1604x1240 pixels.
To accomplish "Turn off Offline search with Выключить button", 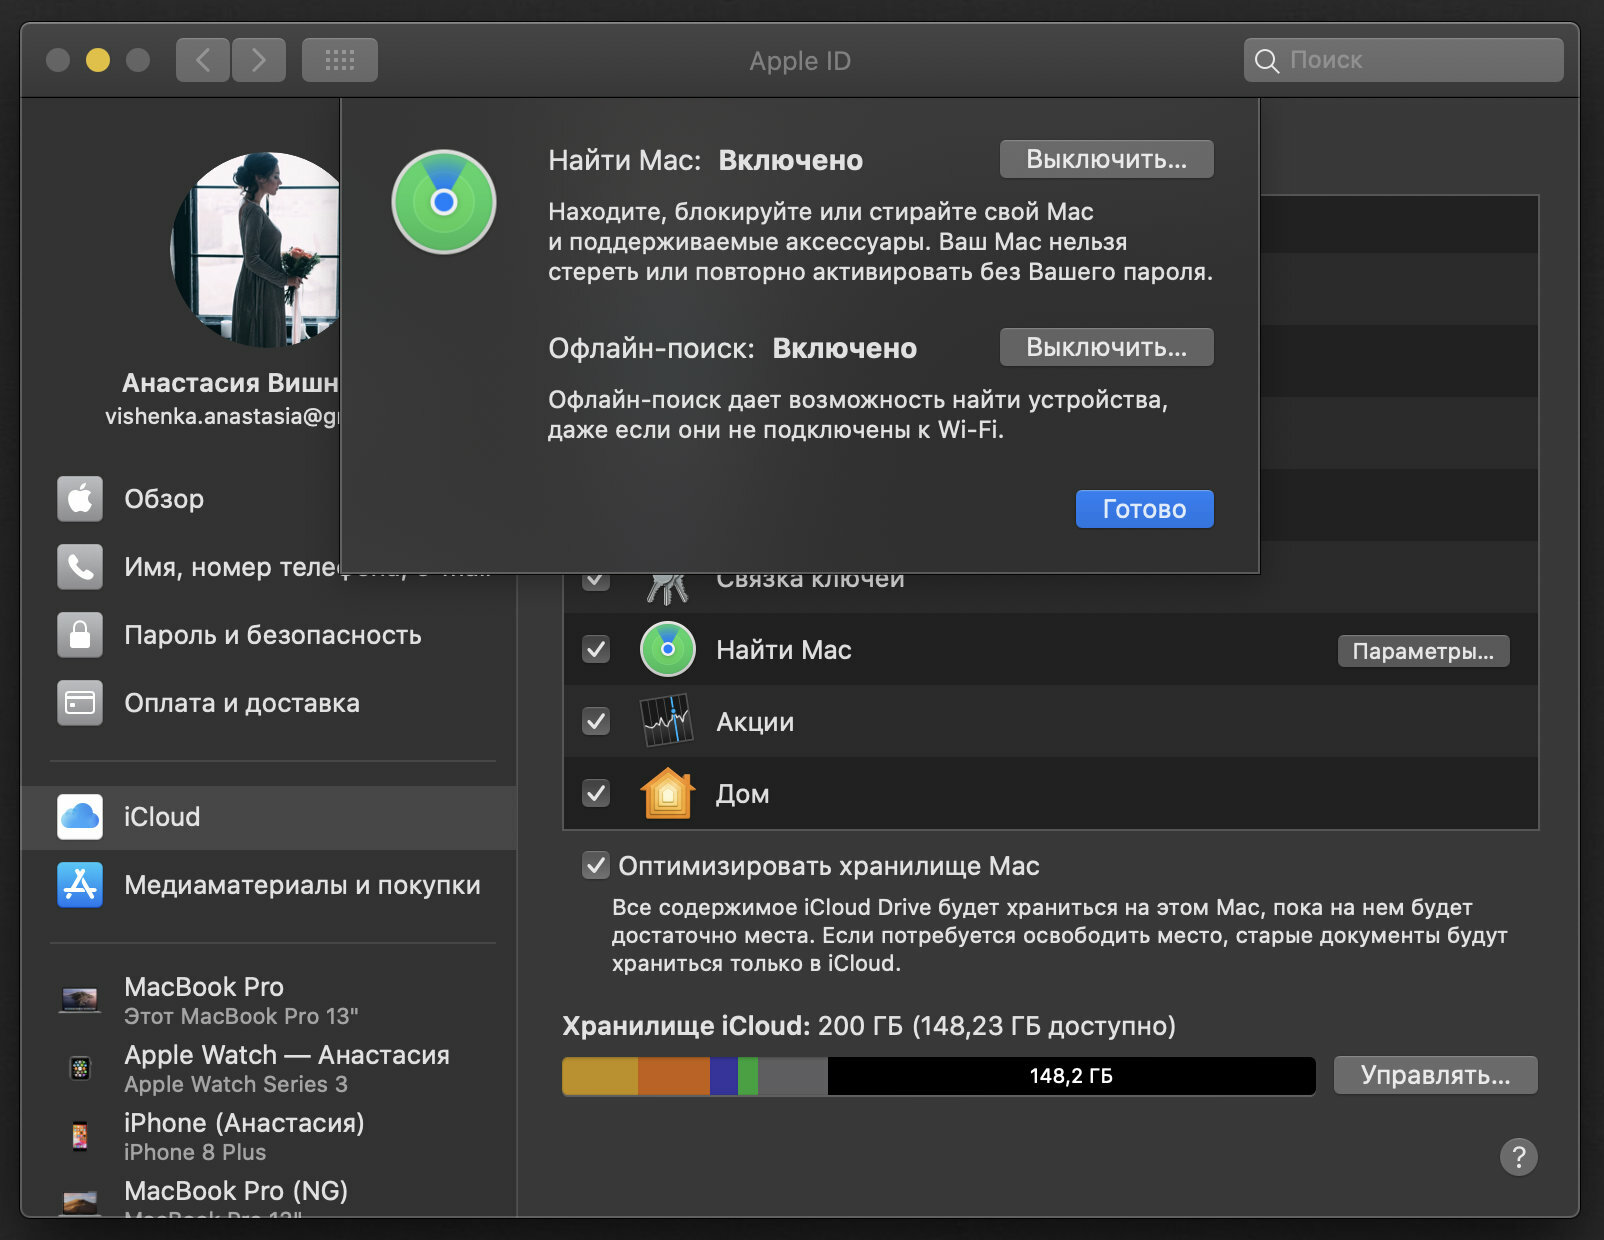I will pyautogui.click(x=1106, y=347).
